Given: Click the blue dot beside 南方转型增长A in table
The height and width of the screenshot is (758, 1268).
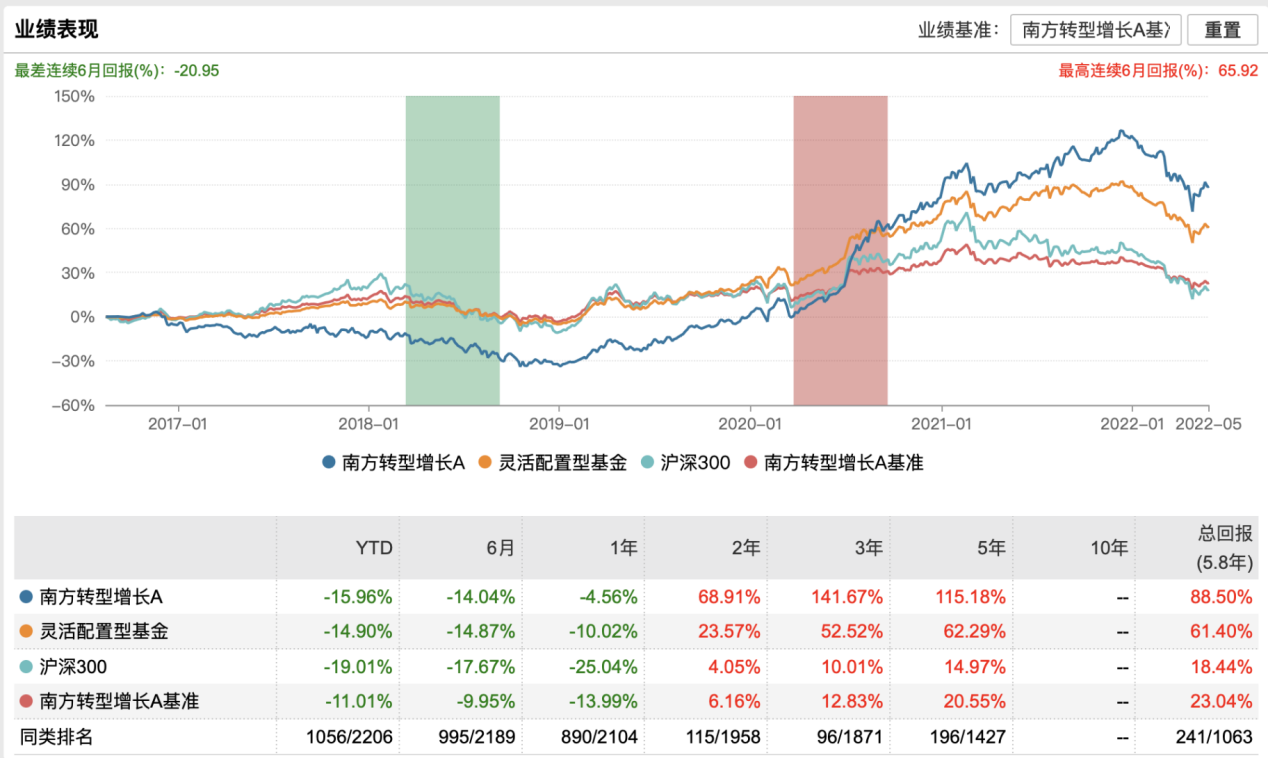Looking at the screenshot, I should coord(26,597).
